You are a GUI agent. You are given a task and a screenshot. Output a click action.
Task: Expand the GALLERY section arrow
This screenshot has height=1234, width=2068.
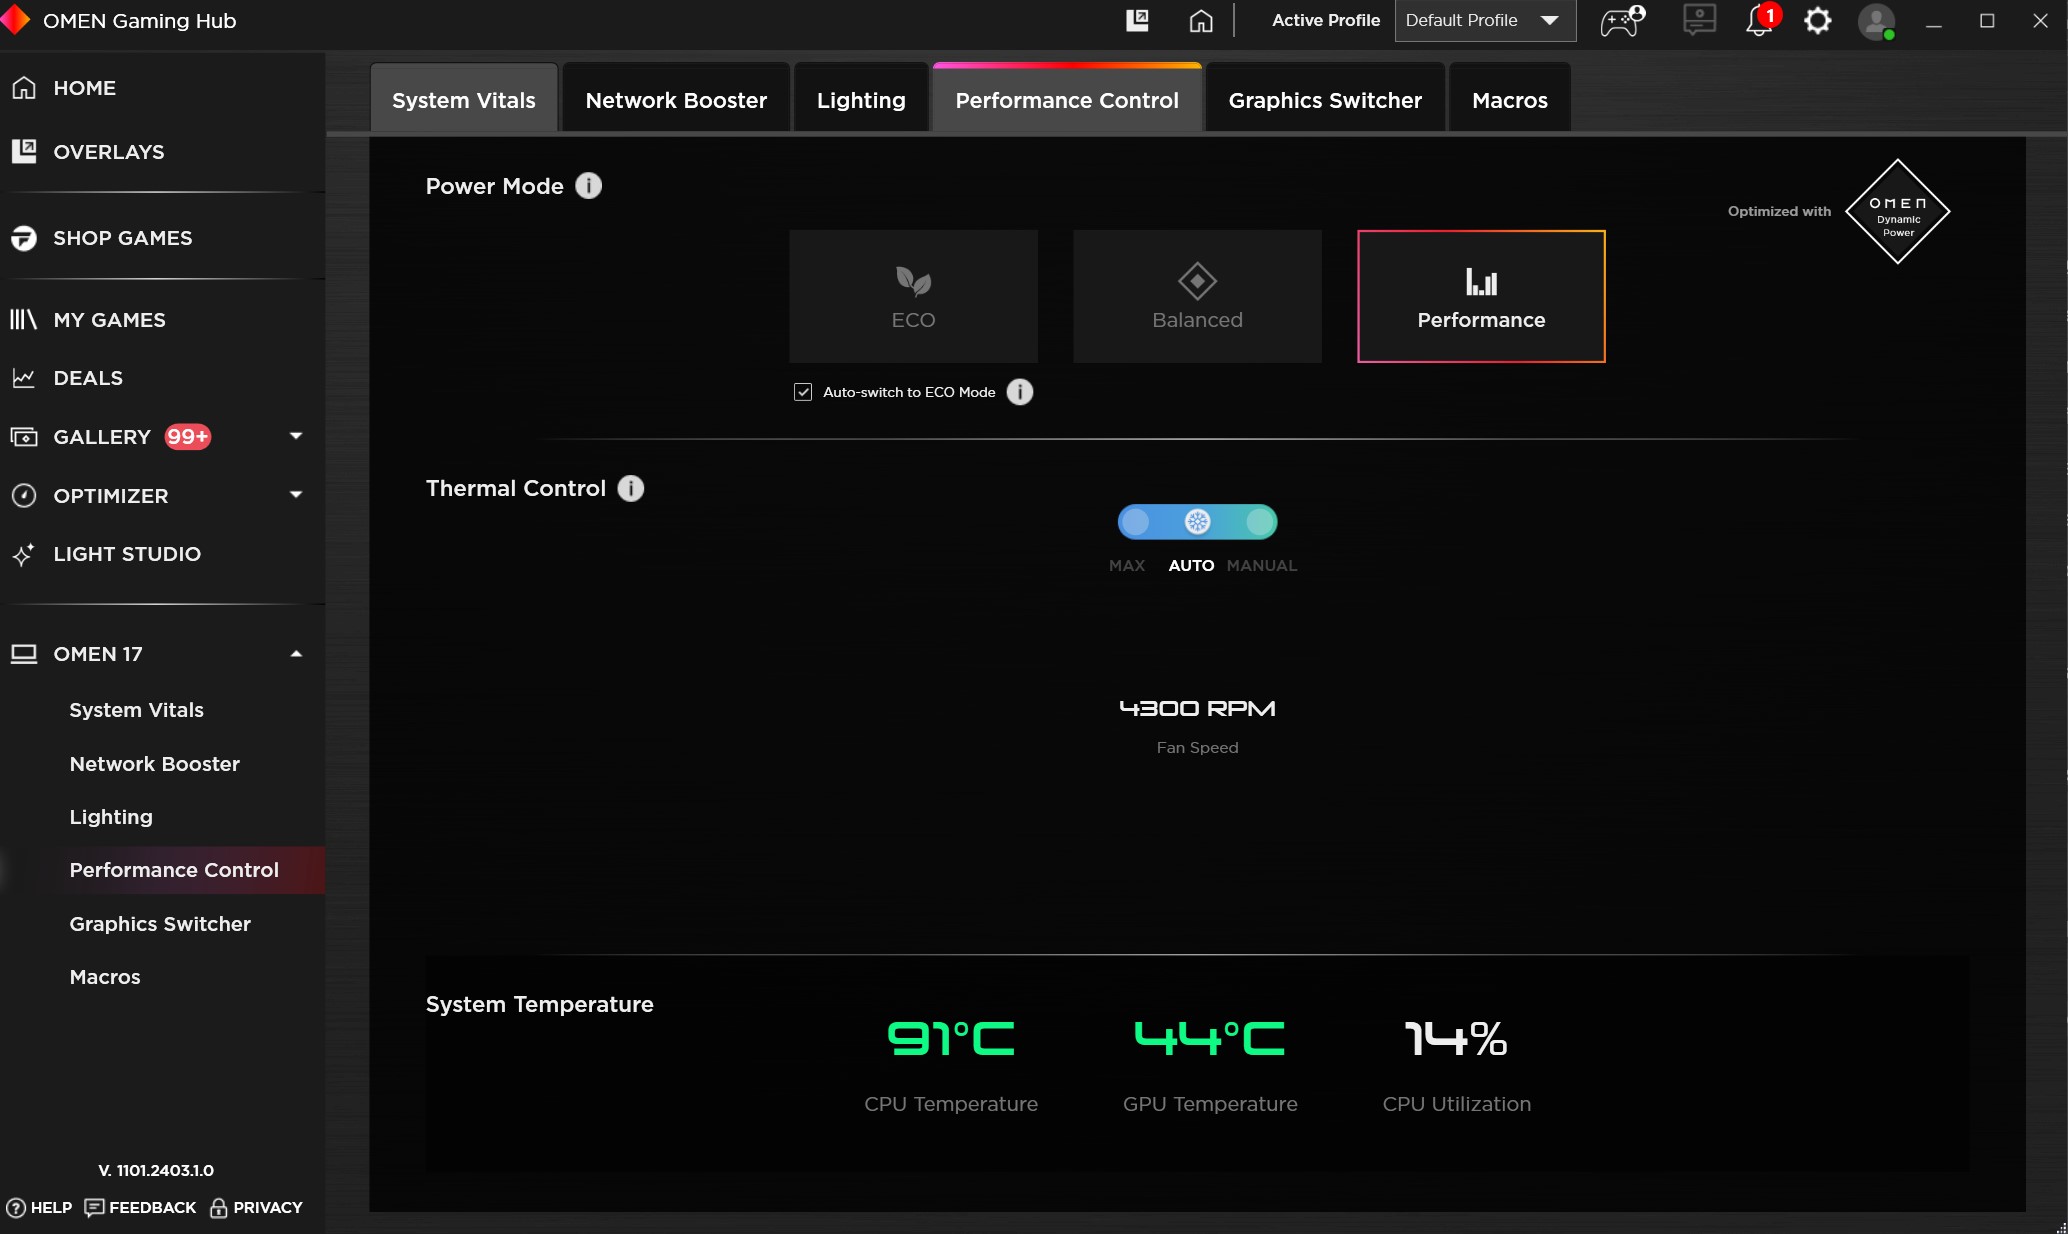(296, 436)
